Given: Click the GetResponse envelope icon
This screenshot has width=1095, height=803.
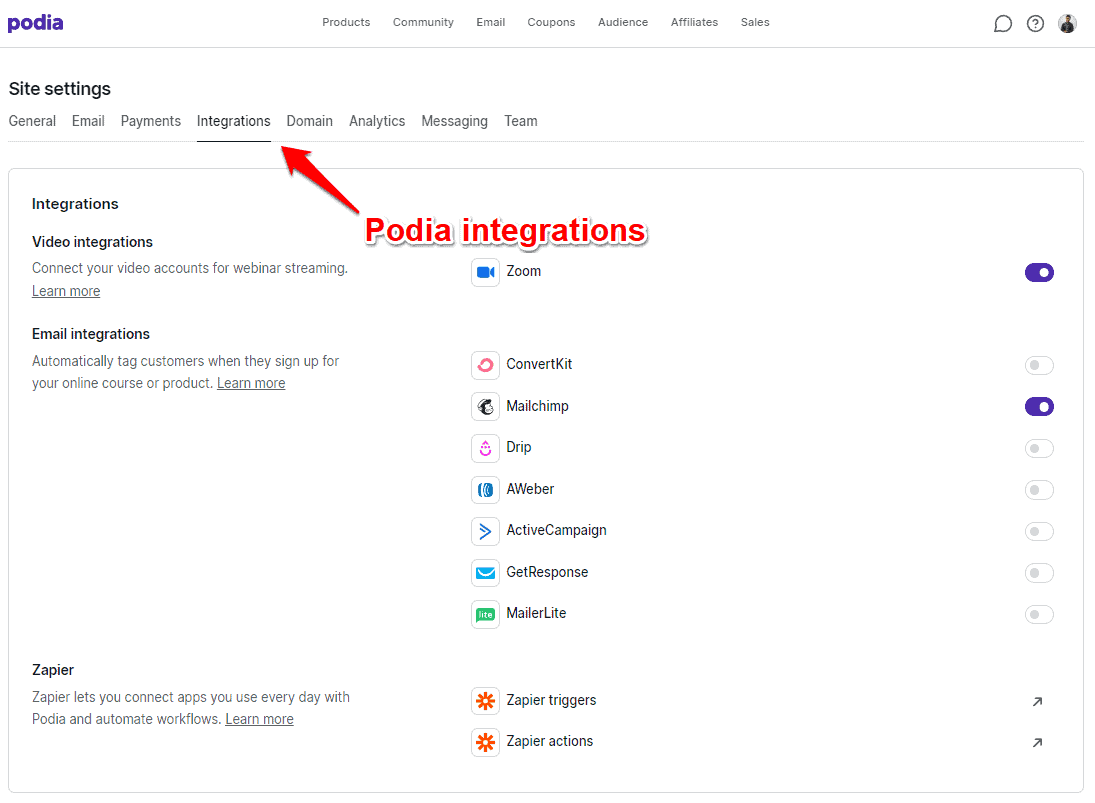Looking at the screenshot, I should 485,572.
